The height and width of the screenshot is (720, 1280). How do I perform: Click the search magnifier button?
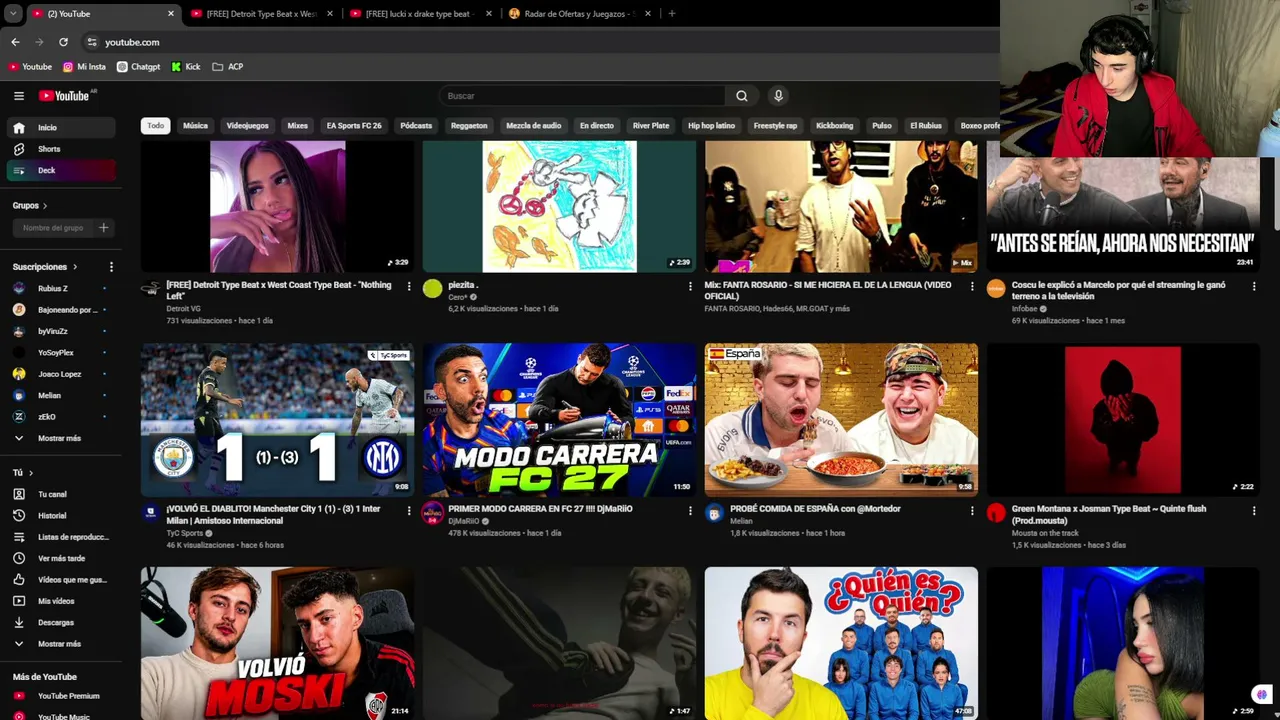point(742,96)
